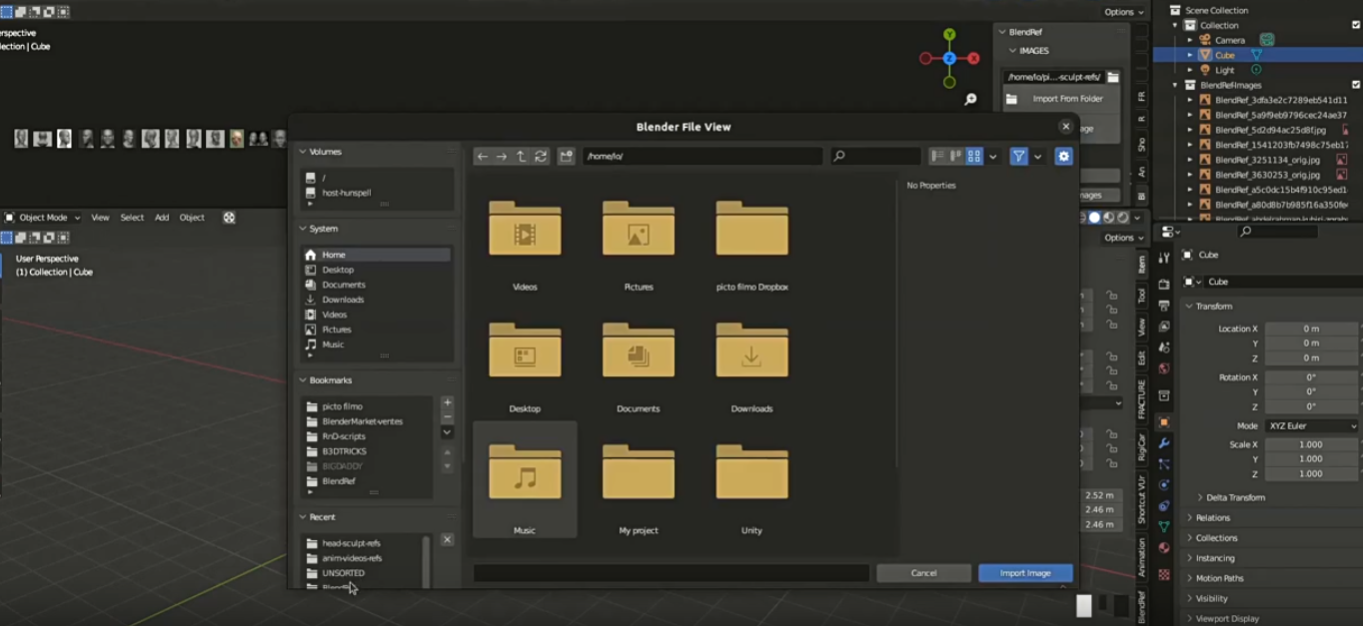Open Downloads in the System list
Image resolution: width=1363 pixels, height=626 pixels.
pos(376,299)
